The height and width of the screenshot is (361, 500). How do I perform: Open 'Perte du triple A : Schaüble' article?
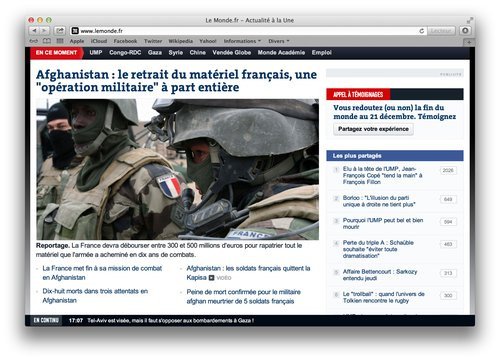[x=378, y=249]
